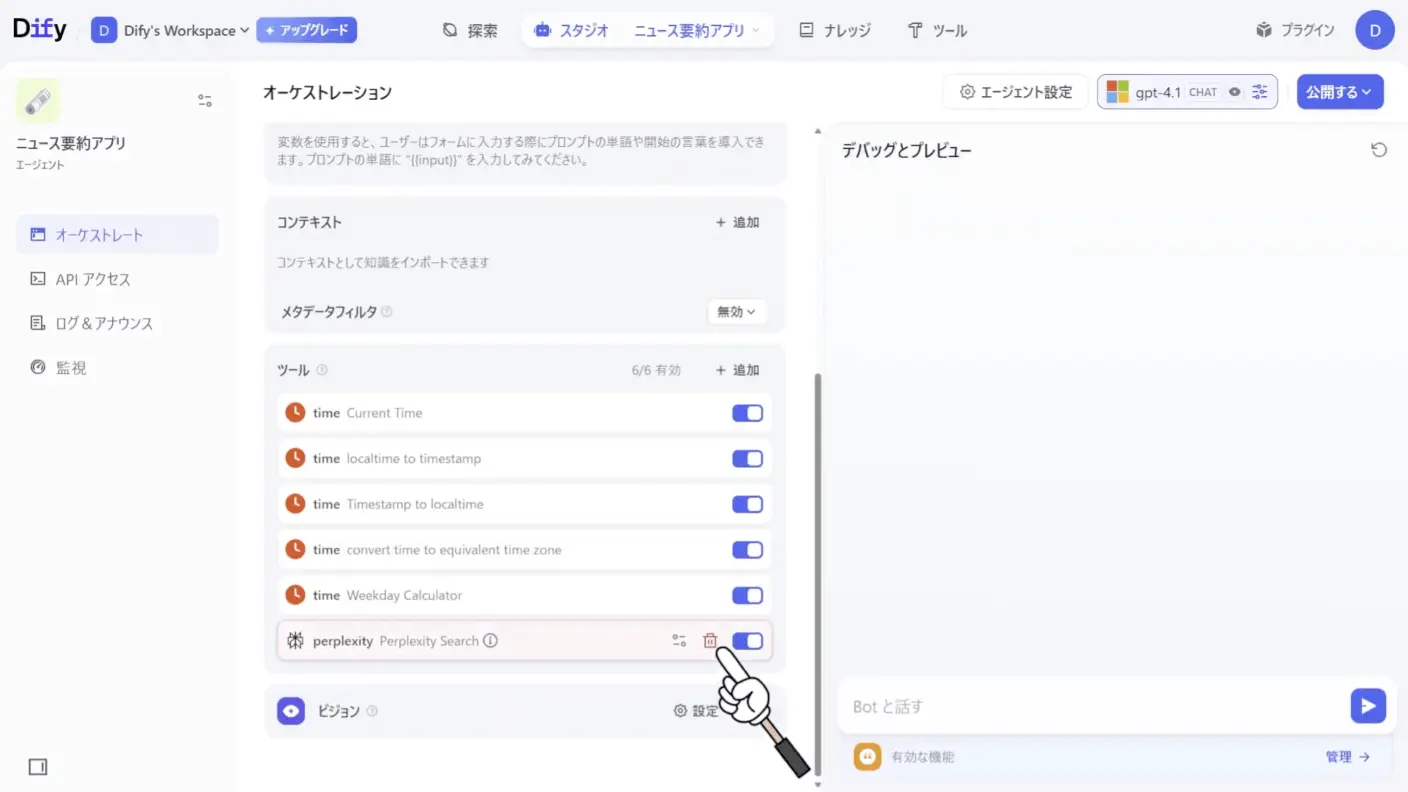Select the 探索 menu item
Image resolution: width=1408 pixels, height=792 pixels.
(x=469, y=30)
